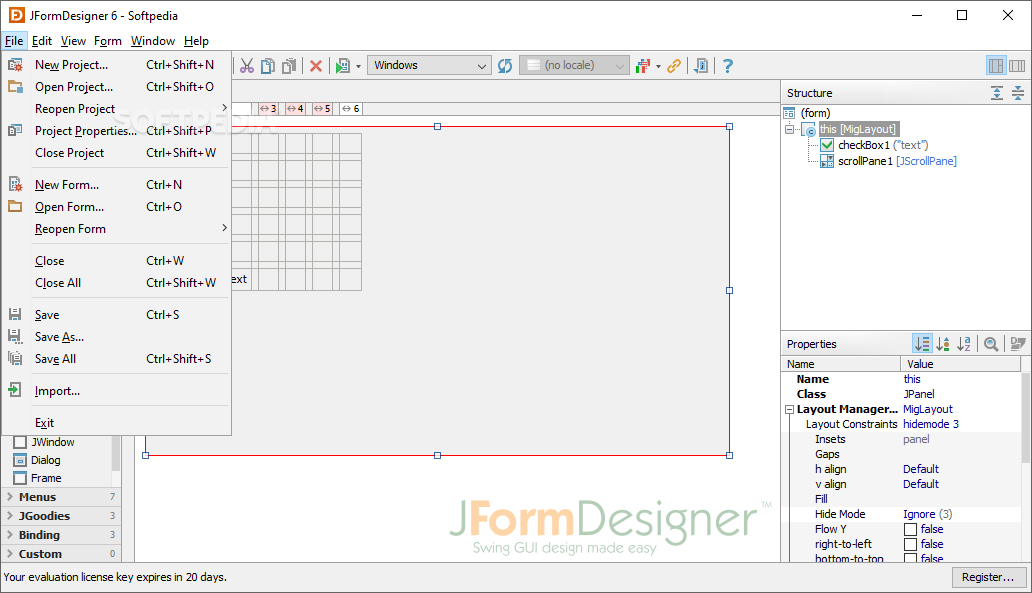The image size is (1032, 593).
Task: Open the Edit menu
Action: pyautogui.click(x=41, y=41)
